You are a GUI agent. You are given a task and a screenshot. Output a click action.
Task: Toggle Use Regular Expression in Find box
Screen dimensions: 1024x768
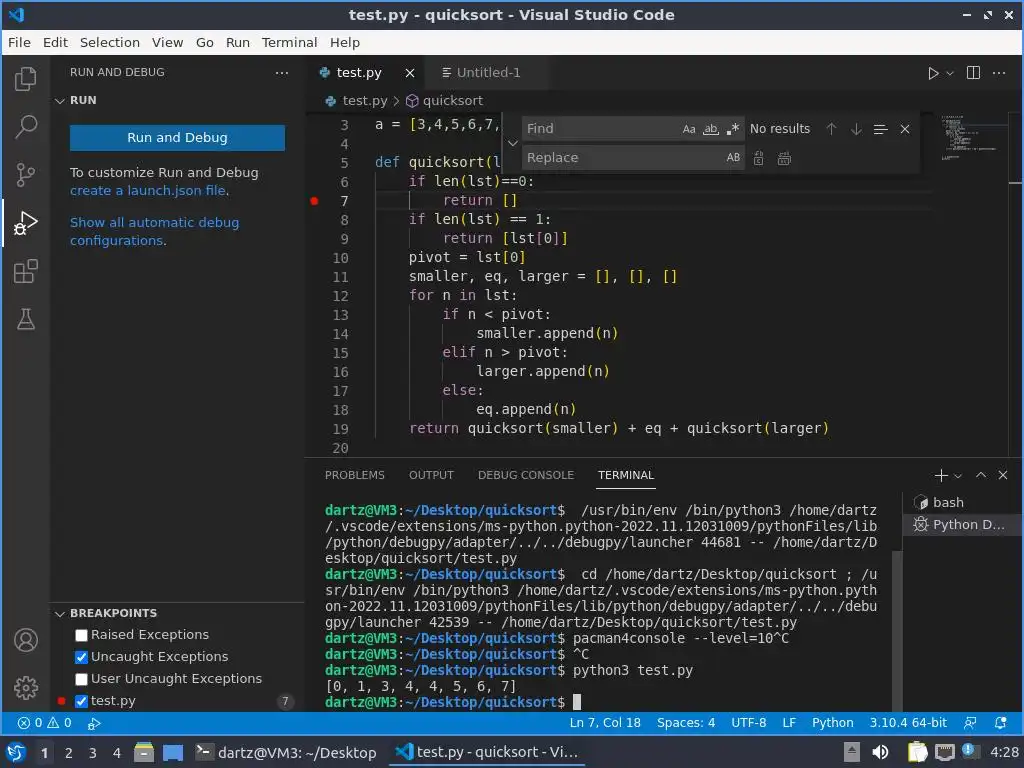pos(733,129)
